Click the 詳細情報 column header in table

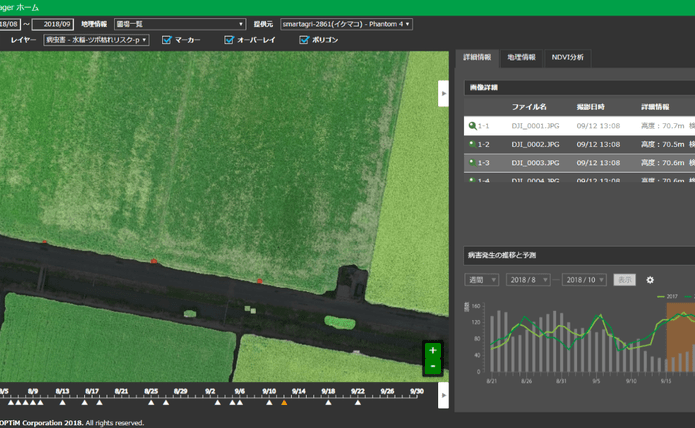[x=655, y=107]
